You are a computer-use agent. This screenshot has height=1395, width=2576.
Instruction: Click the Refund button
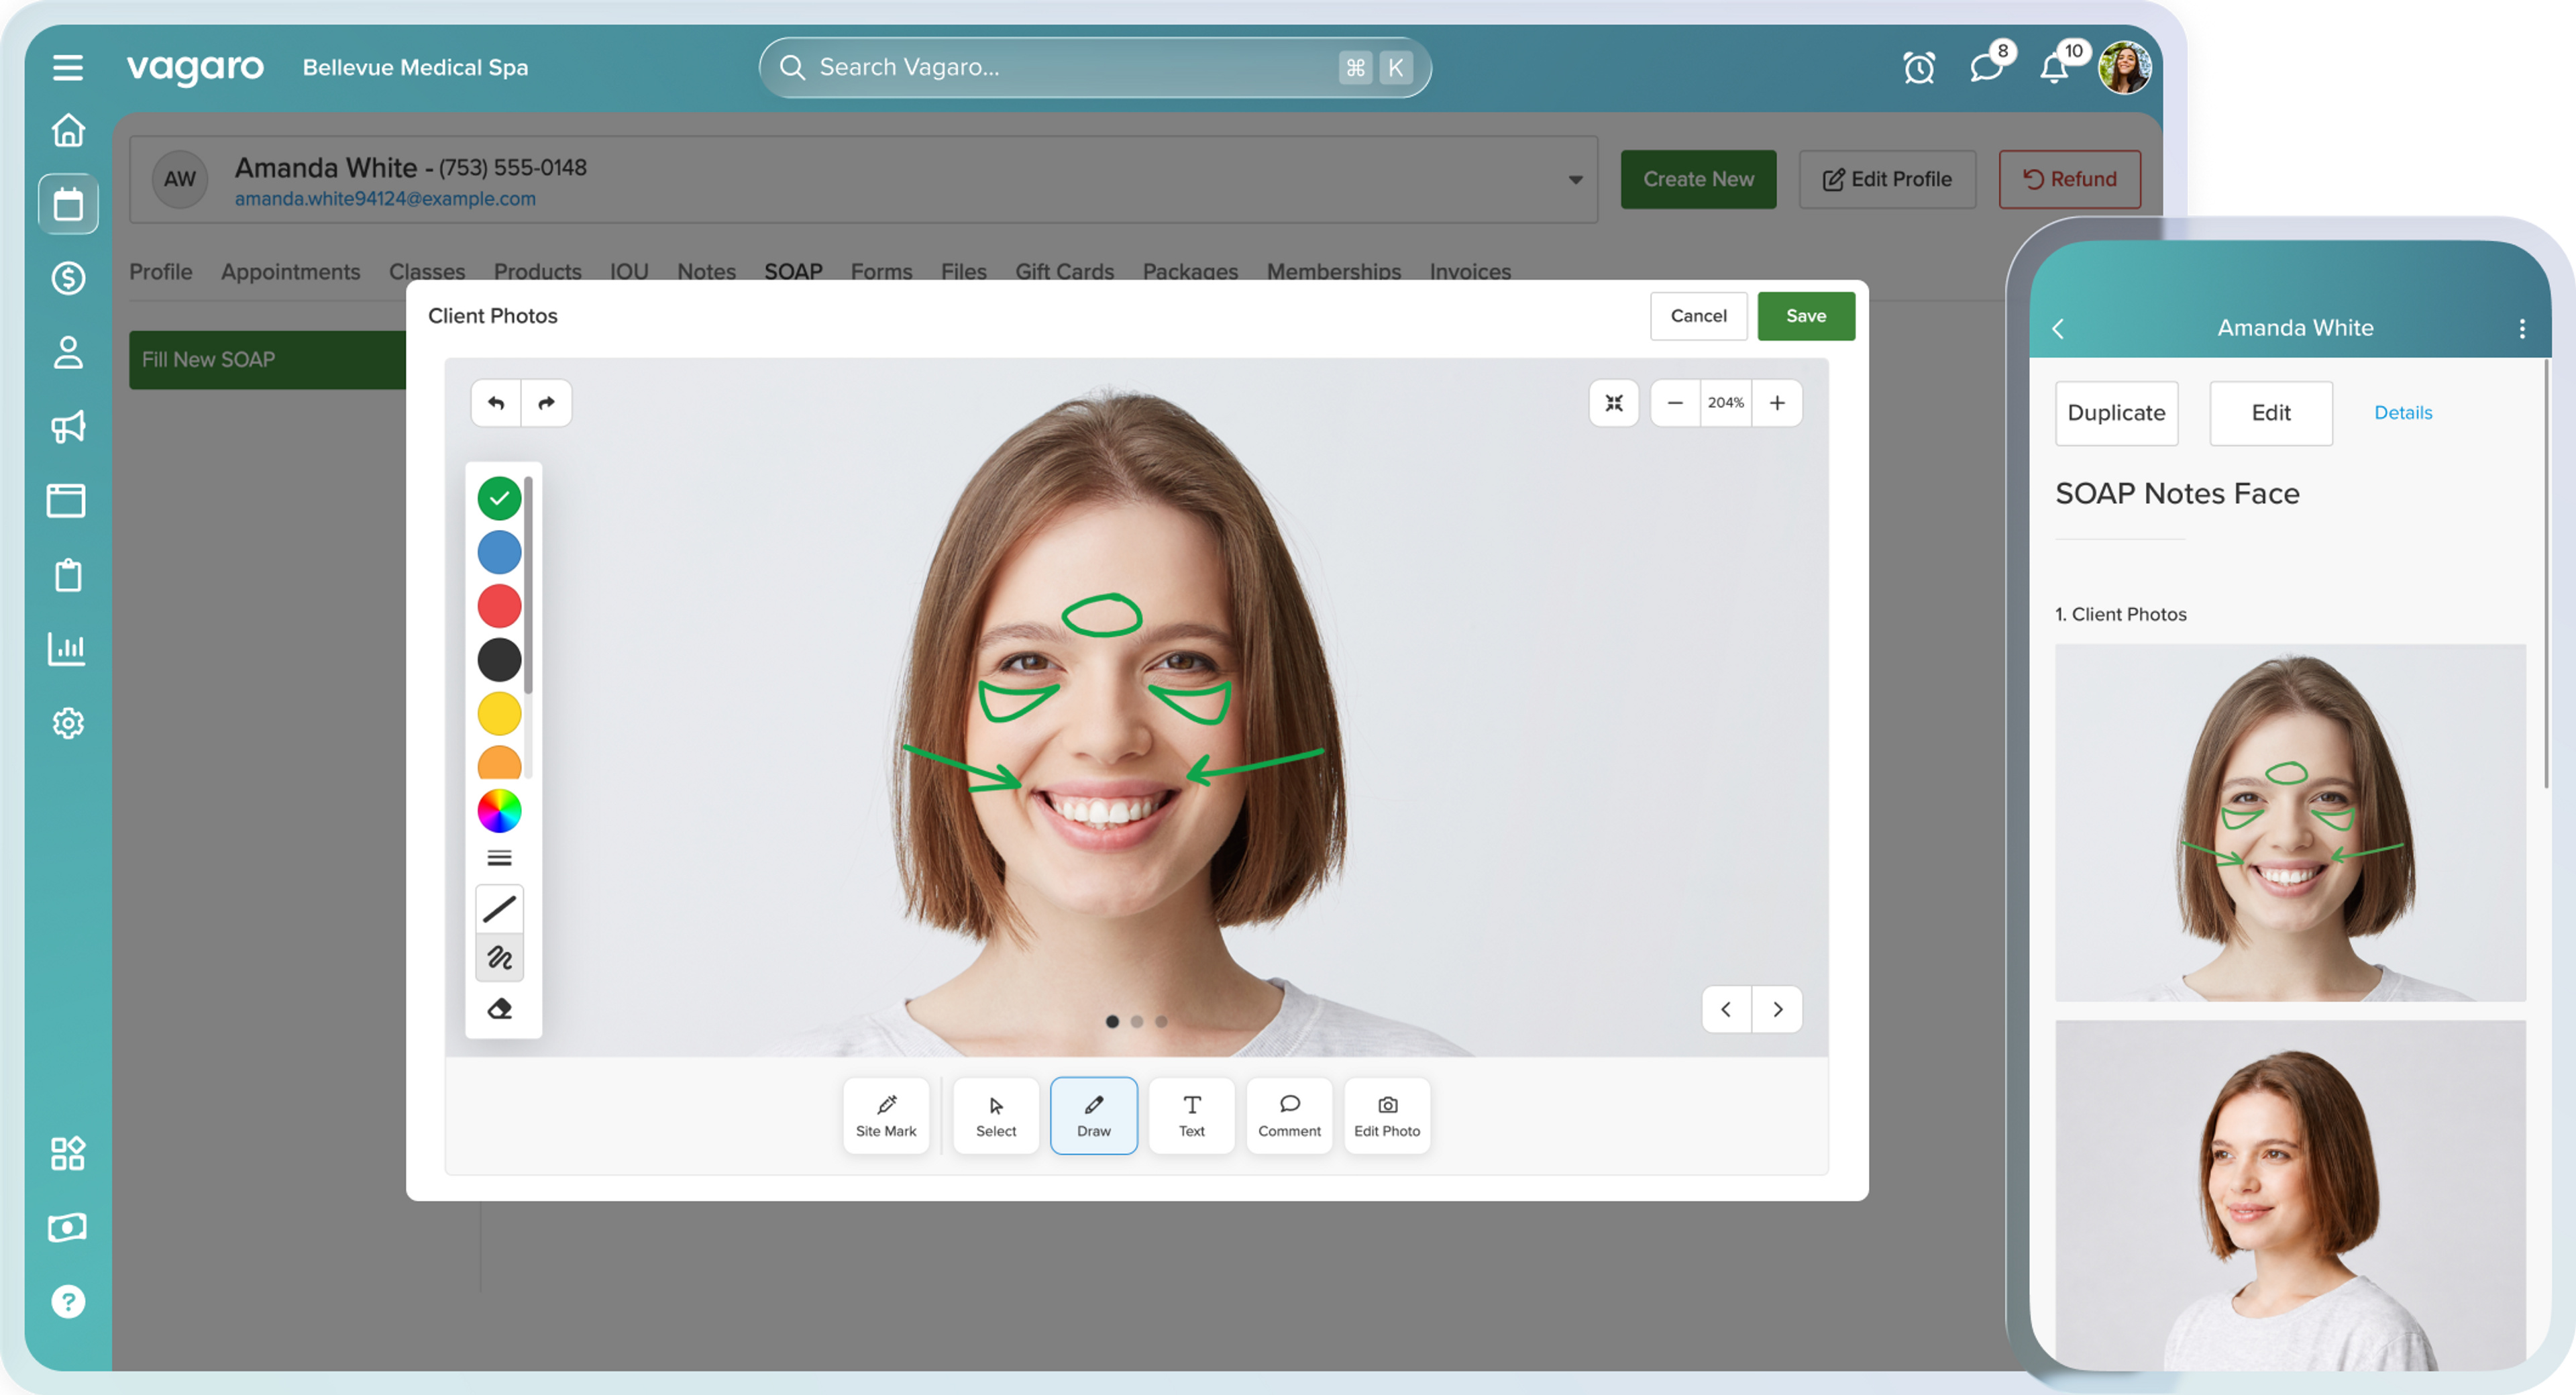(x=2070, y=180)
